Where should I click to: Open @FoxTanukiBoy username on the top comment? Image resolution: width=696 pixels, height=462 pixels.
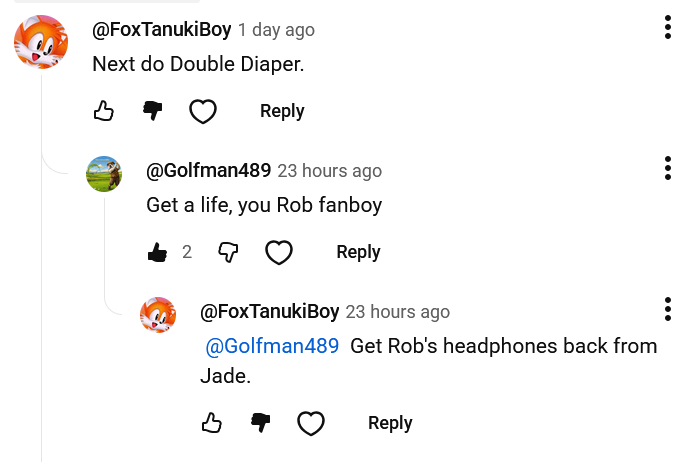[x=162, y=30]
